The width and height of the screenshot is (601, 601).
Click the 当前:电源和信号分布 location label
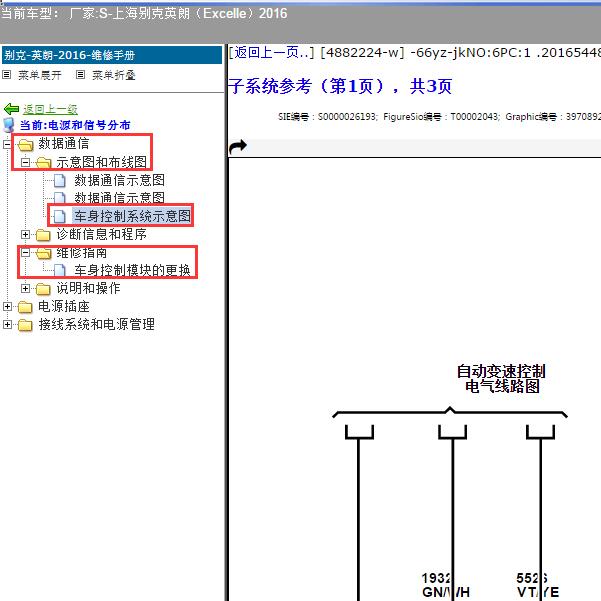pyautogui.click(x=75, y=125)
